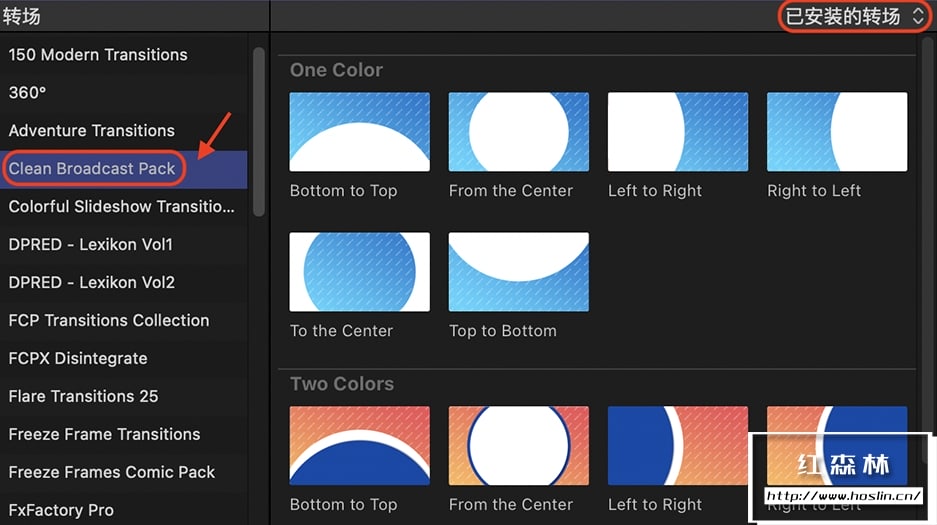The width and height of the screenshot is (937, 525).
Task: Click the 'To the Center' label
Action: (x=341, y=331)
